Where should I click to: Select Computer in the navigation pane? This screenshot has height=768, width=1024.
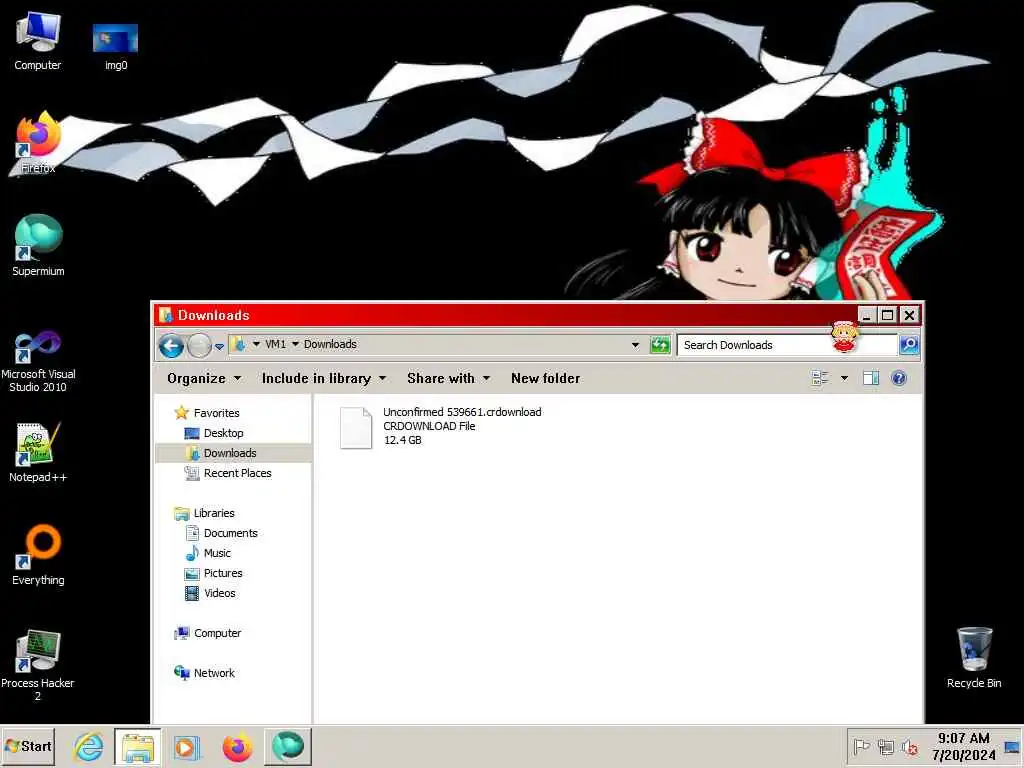click(x=217, y=633)
